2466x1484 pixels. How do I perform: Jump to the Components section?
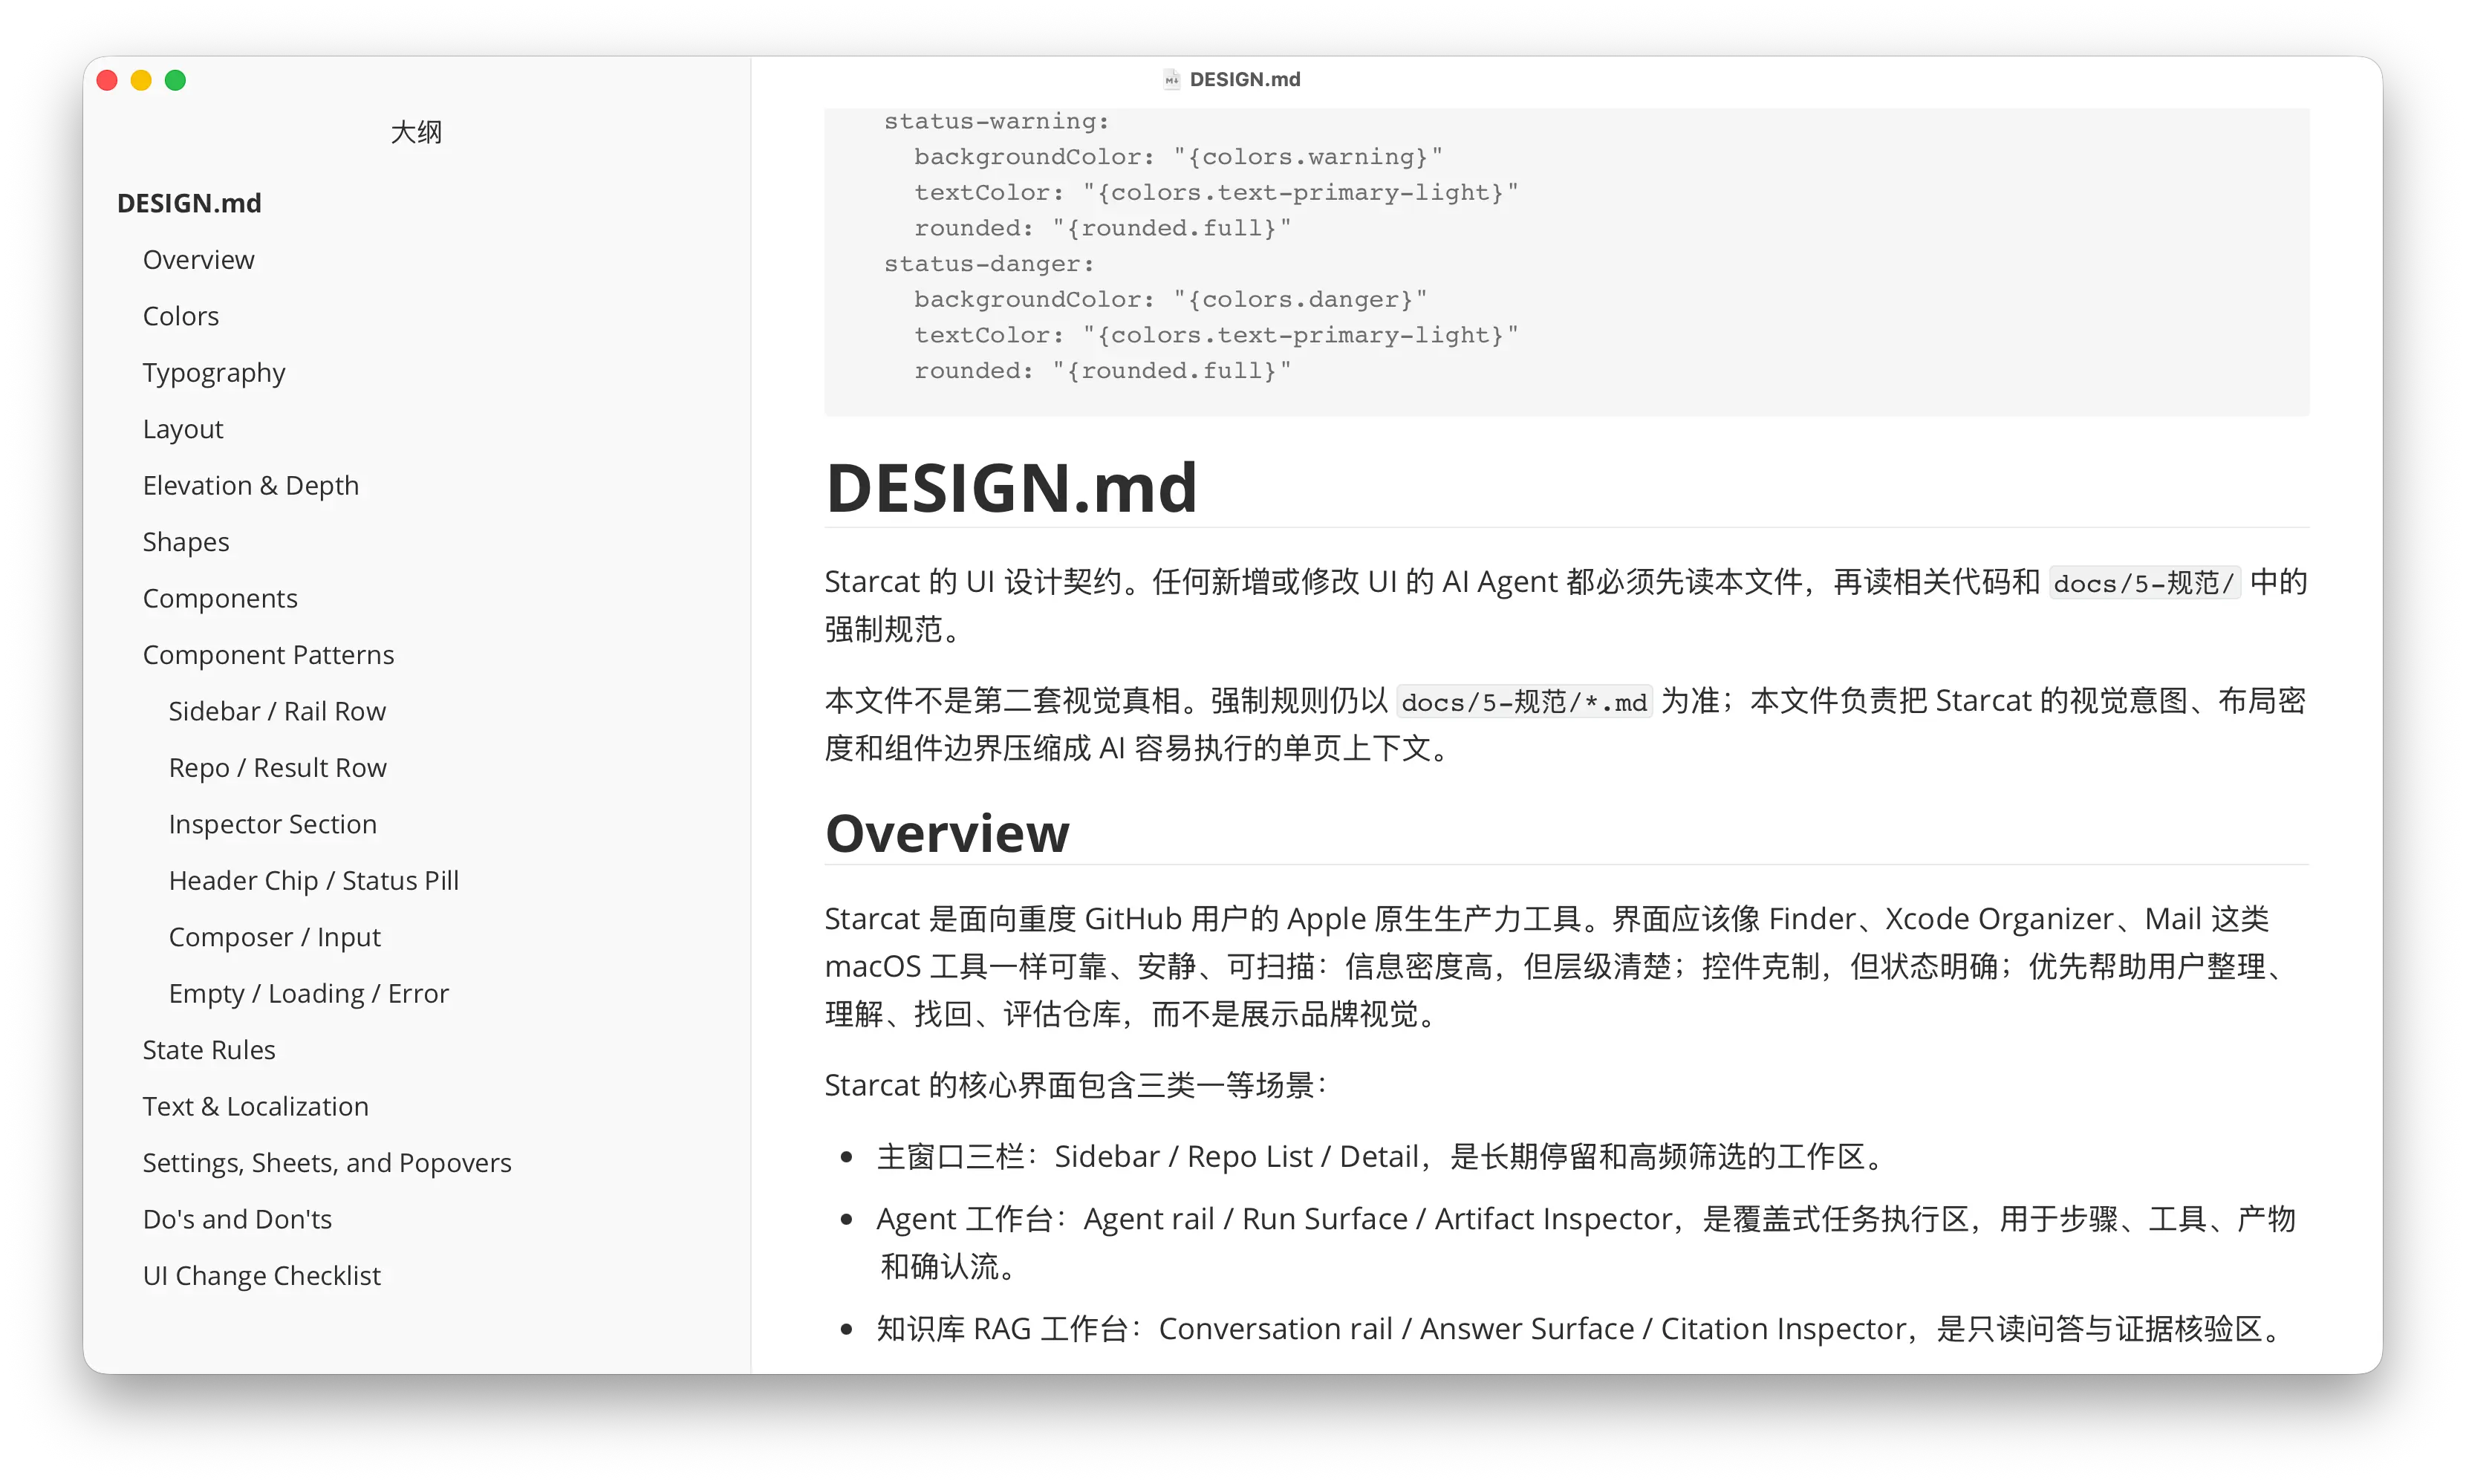click(x=220, y=598)
